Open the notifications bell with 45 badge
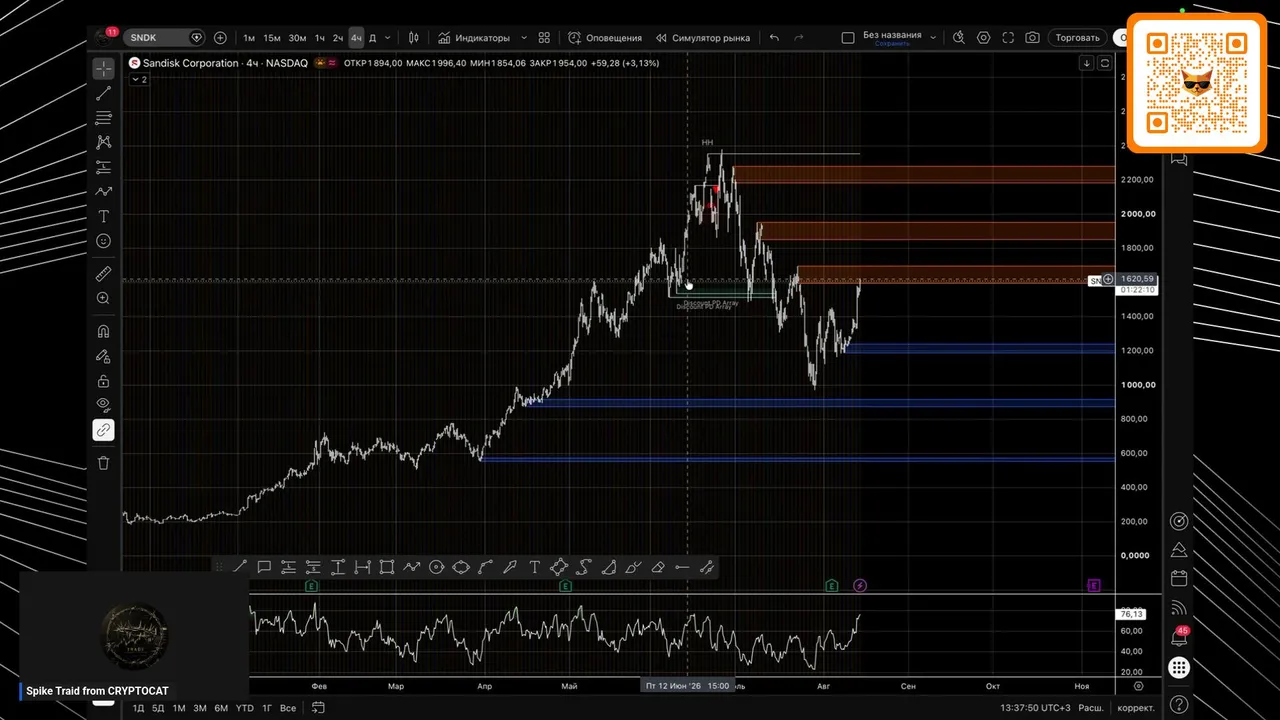This screenshot has width=1280, height=720. 1179,636
